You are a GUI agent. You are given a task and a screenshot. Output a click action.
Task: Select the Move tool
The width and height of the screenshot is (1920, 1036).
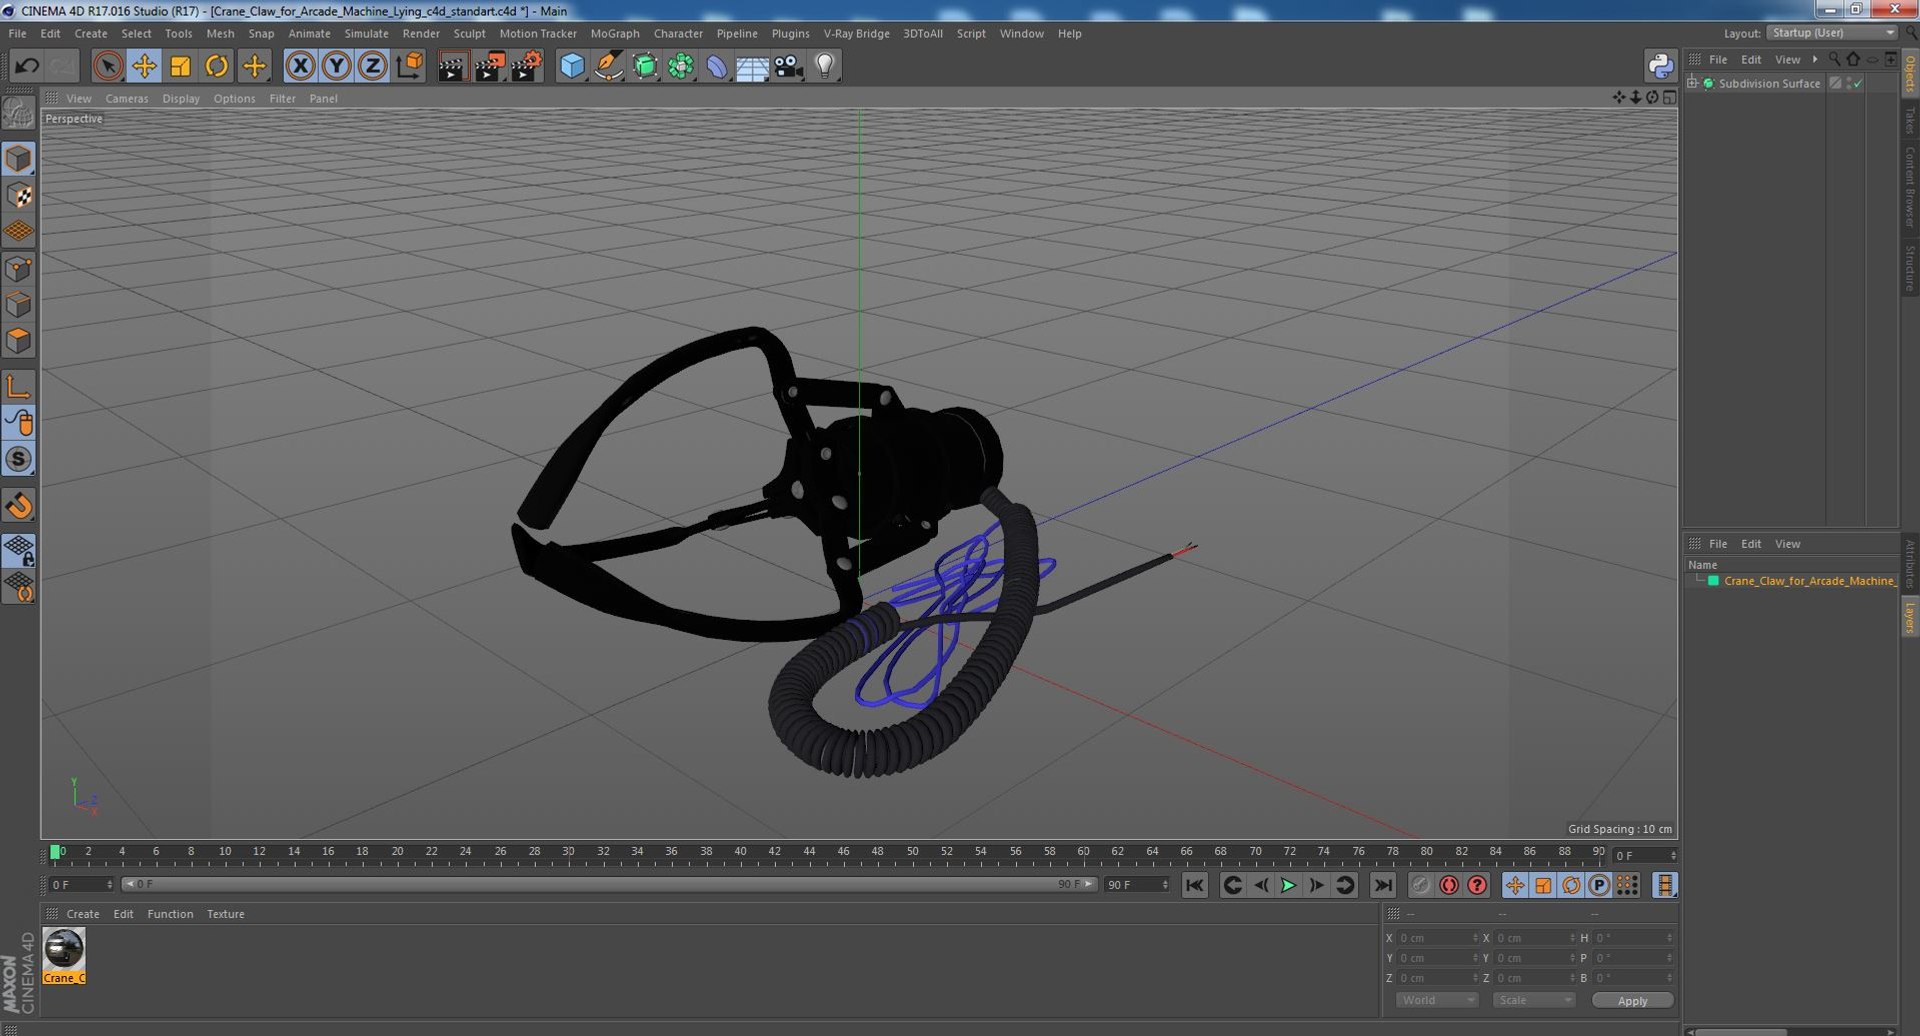coord(144,66)
